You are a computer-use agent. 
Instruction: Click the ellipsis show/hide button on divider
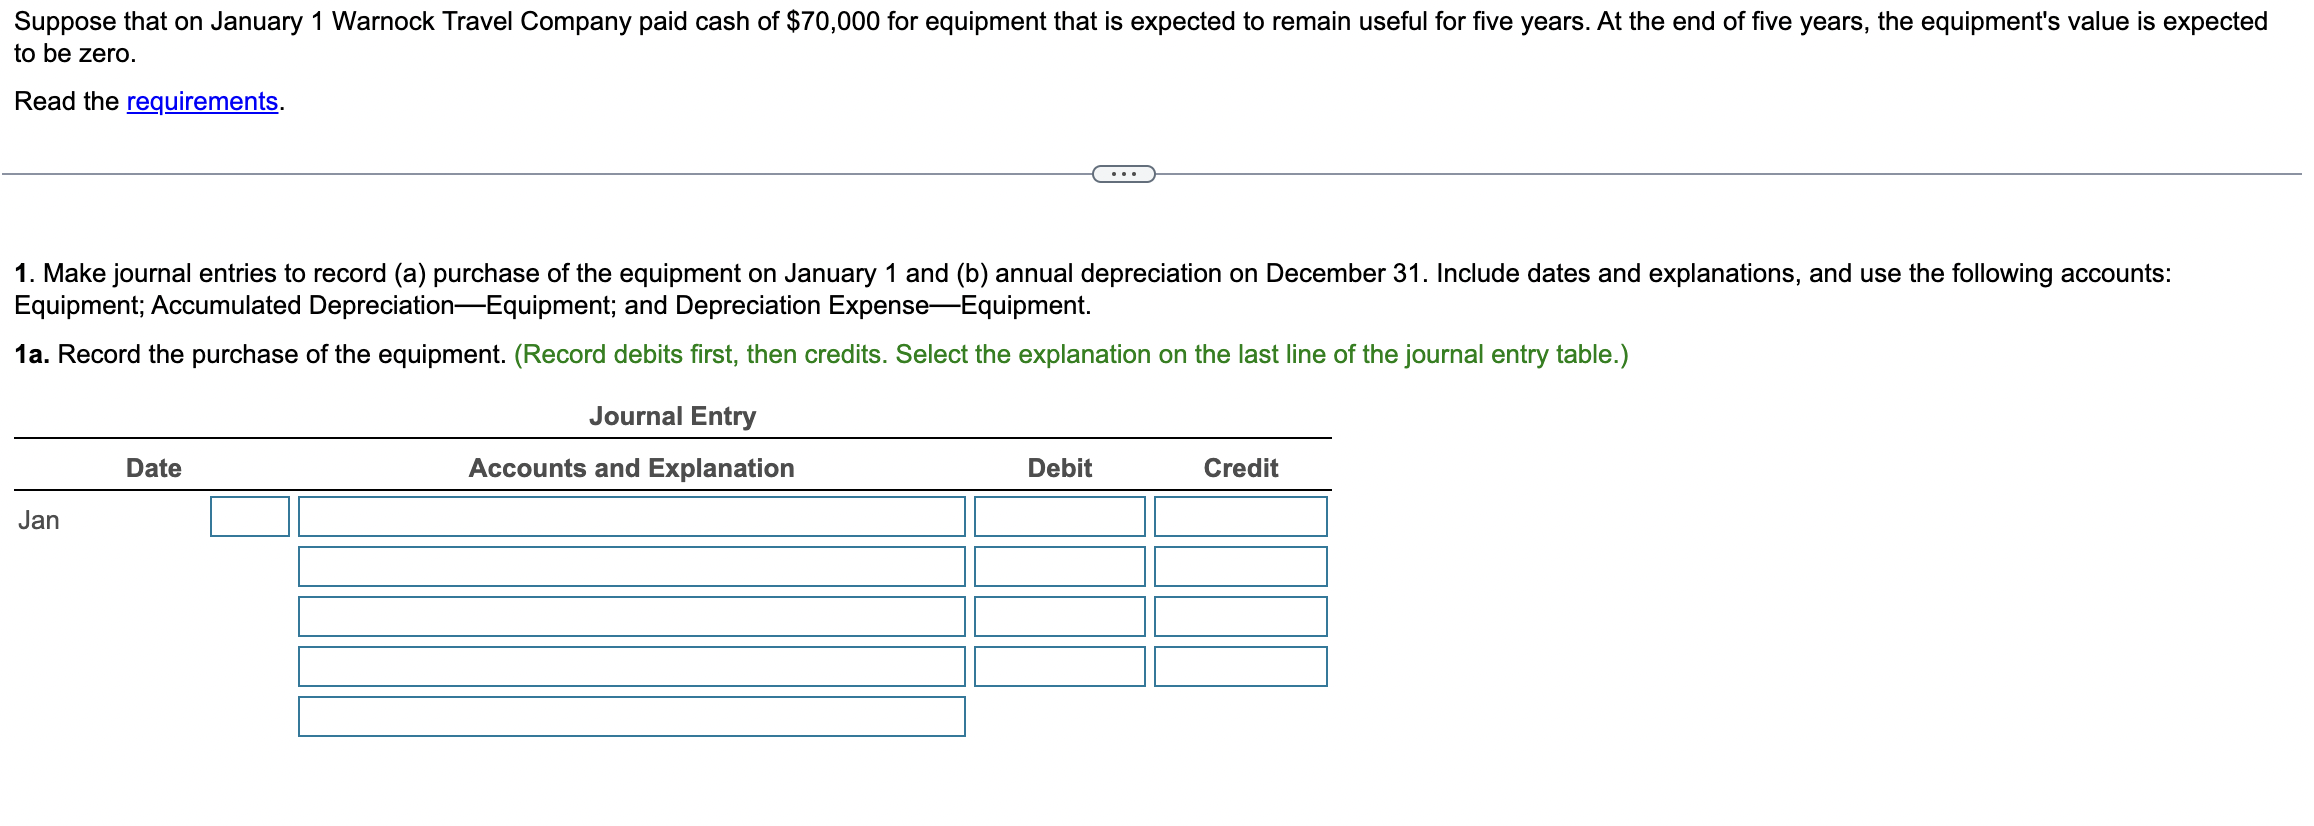point(1122,172)
